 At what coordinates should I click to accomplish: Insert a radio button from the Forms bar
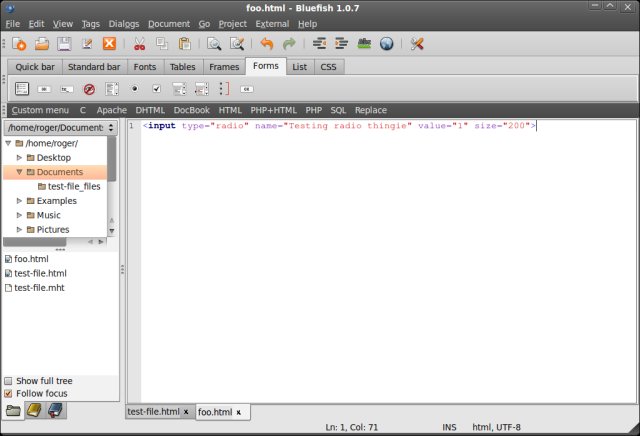134,89
